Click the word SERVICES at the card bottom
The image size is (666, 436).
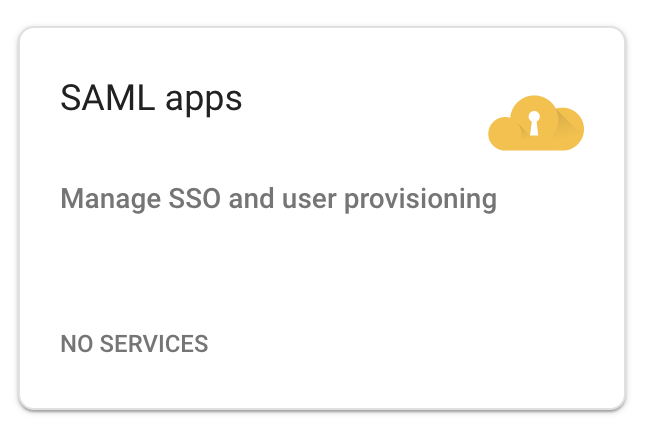pyautogui.click(x=154, y=344)
